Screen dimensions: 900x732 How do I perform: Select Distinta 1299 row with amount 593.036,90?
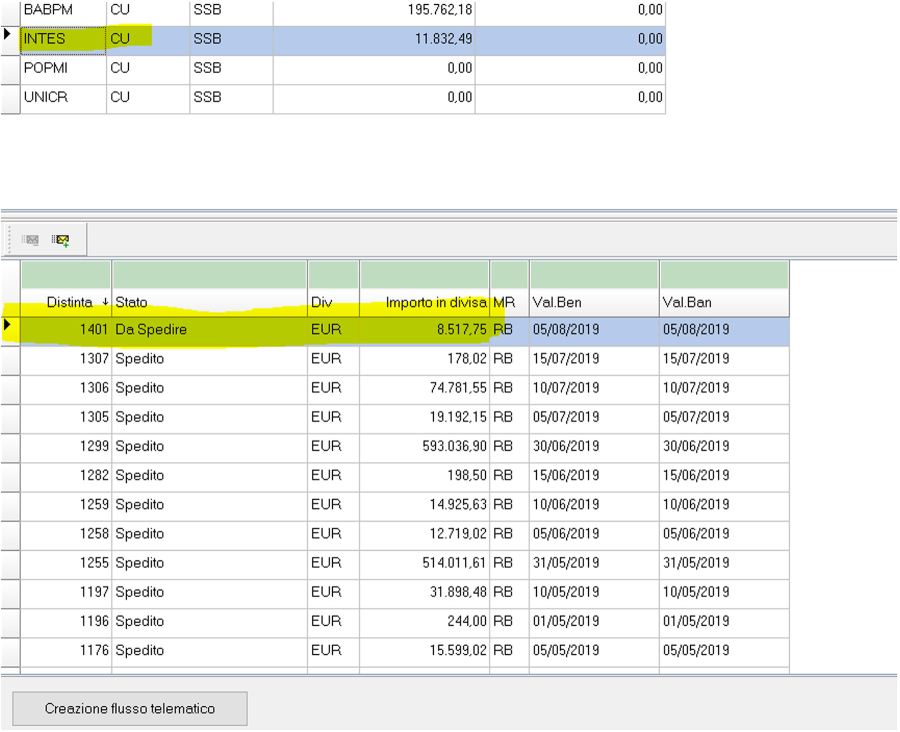click(x=210, y=446)
